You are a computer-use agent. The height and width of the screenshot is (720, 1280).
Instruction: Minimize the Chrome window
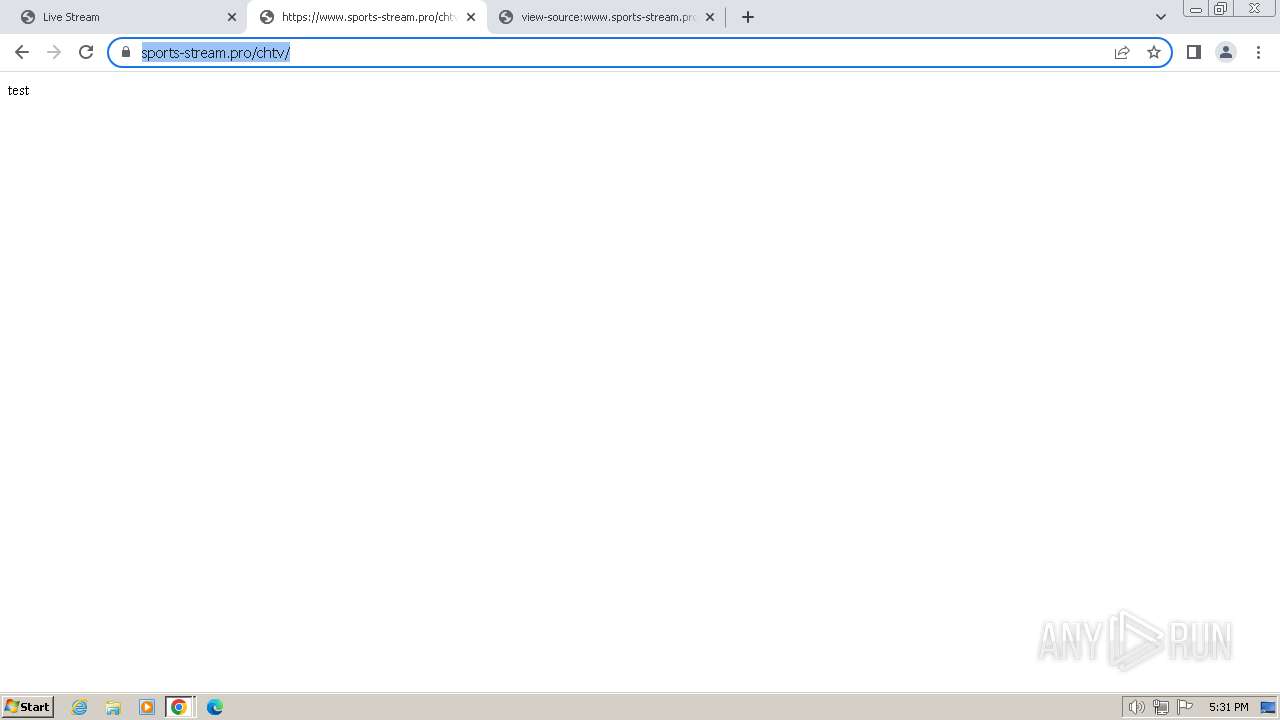click(1196, 9)
